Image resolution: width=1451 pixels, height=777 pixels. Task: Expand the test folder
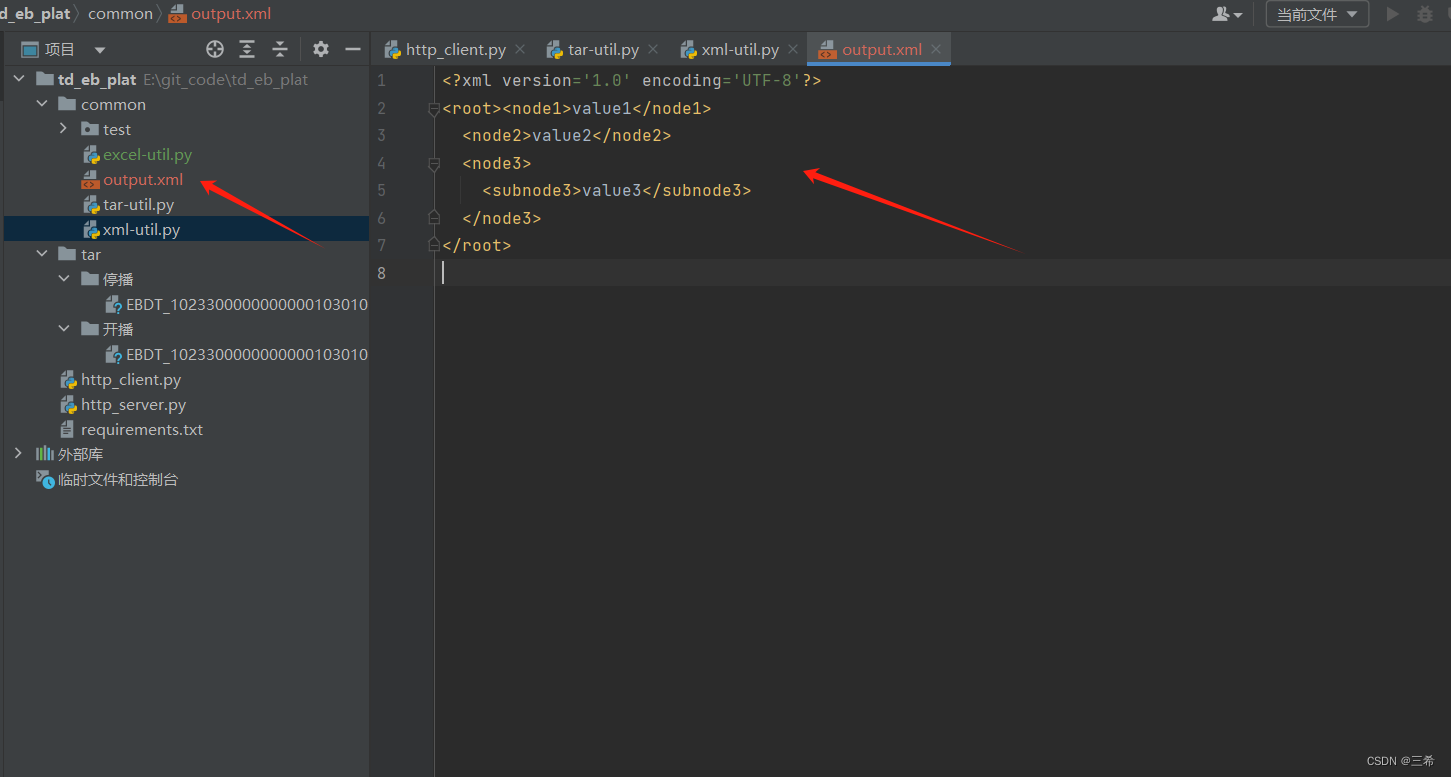pos(62,128)
